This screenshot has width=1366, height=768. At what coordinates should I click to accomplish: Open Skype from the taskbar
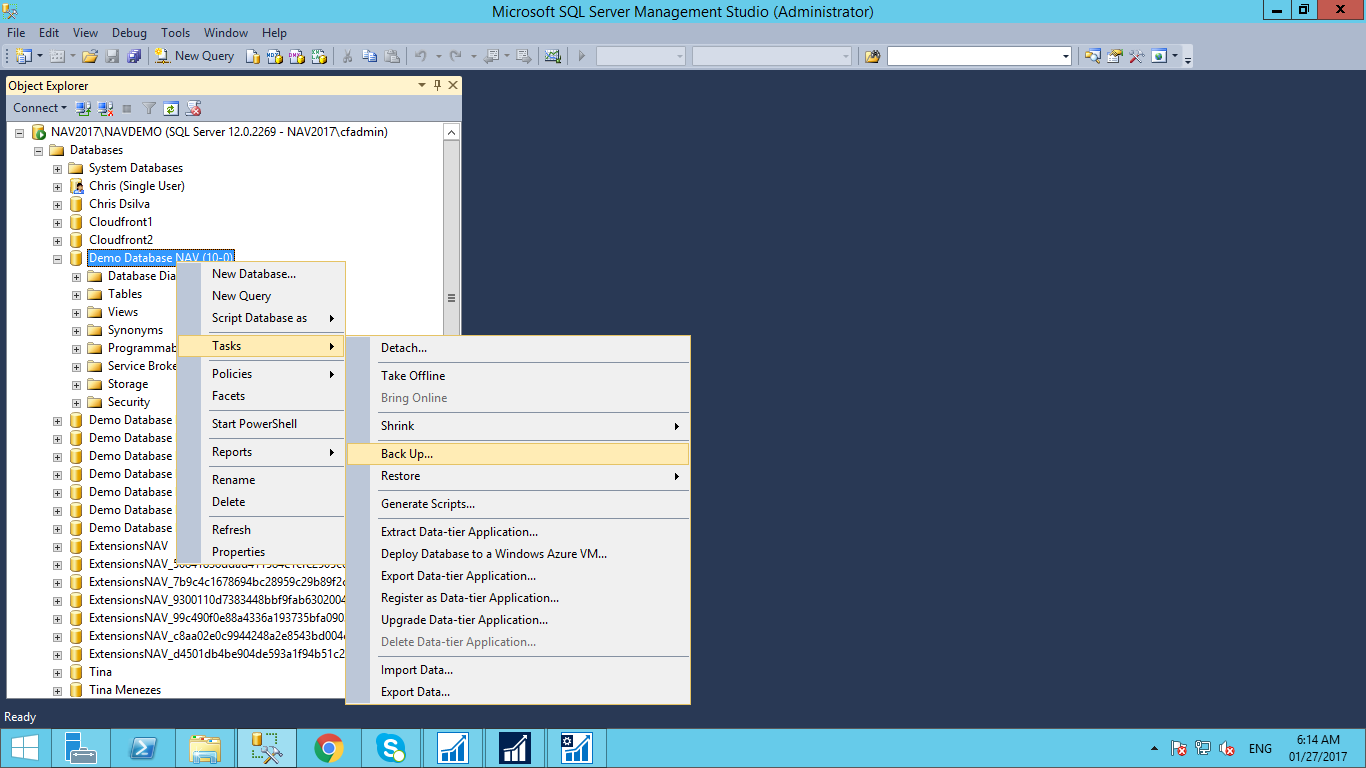click(x=391, y=748)
